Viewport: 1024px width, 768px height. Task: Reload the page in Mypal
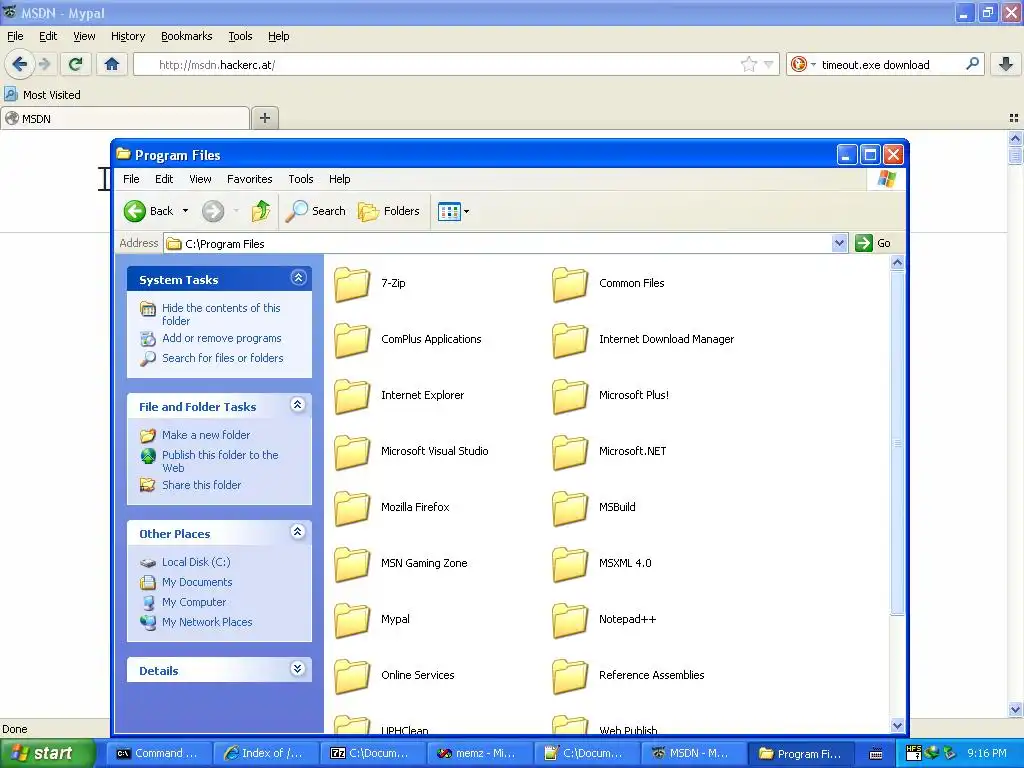75,64
